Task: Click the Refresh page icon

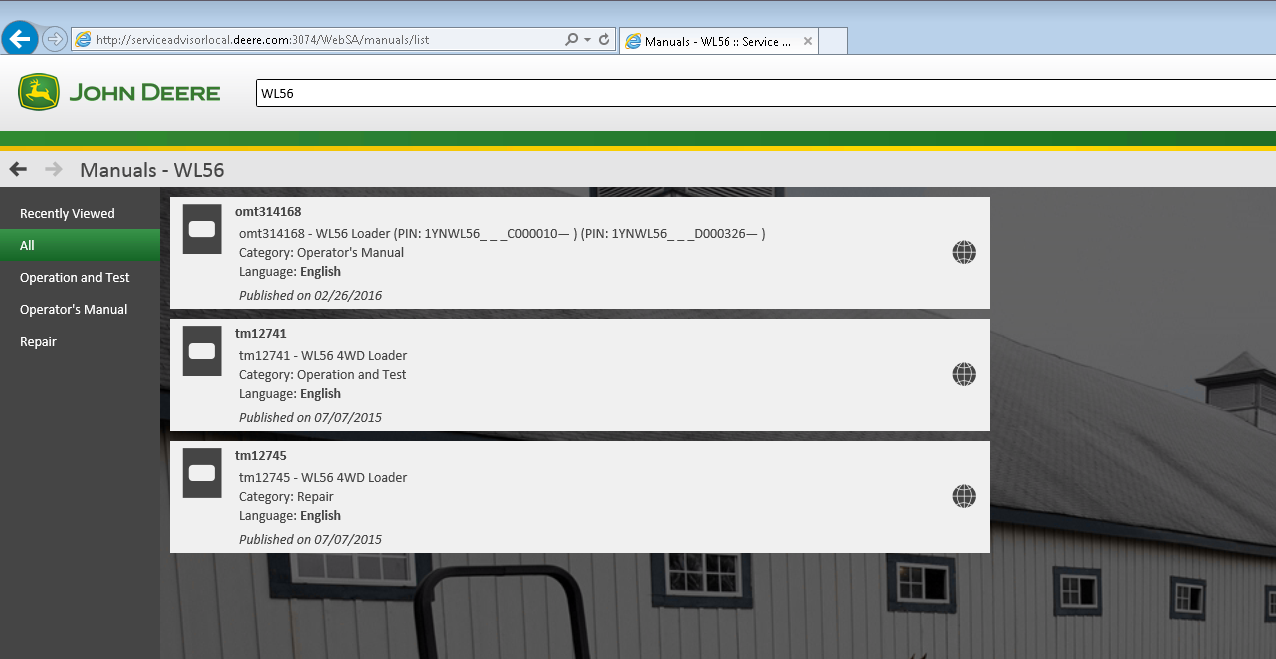Action: pos(604,40)
